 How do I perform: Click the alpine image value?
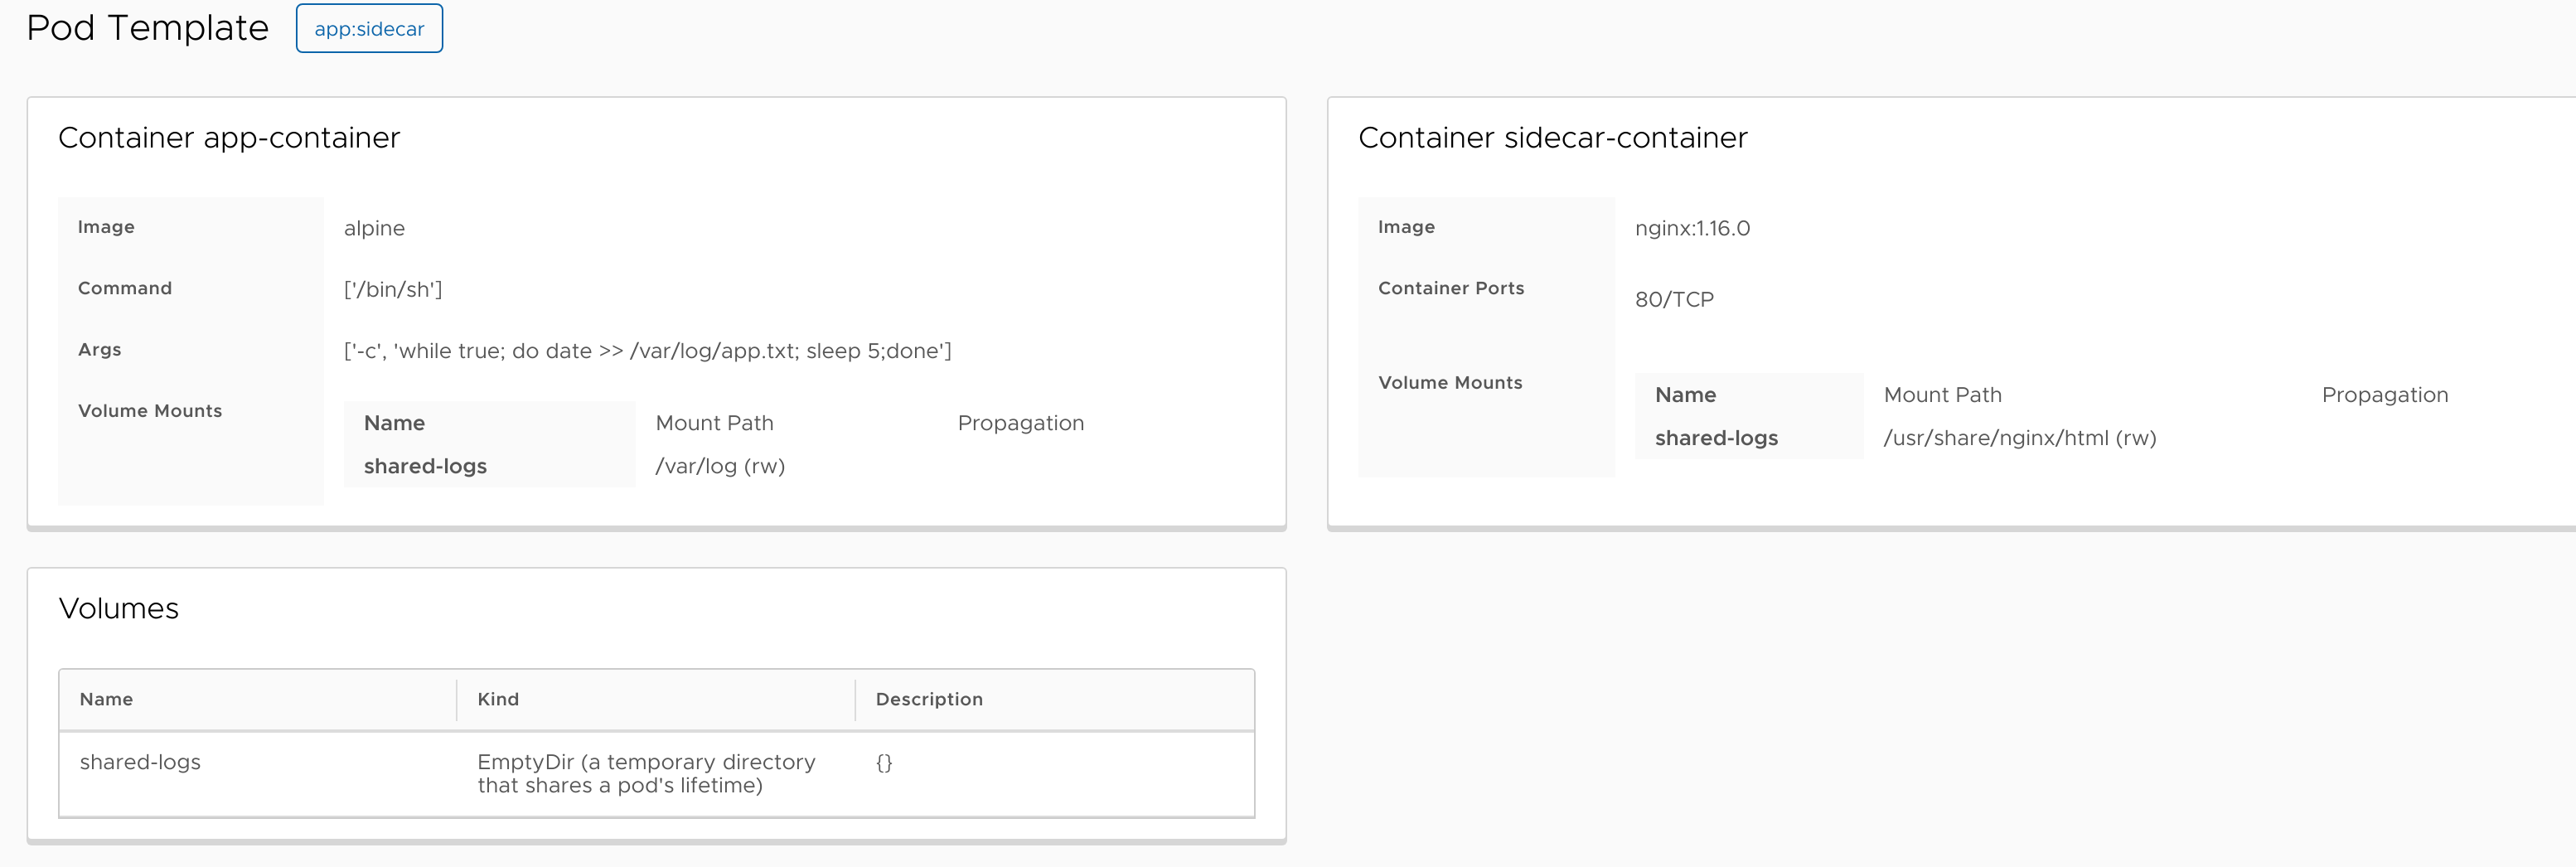374,228
